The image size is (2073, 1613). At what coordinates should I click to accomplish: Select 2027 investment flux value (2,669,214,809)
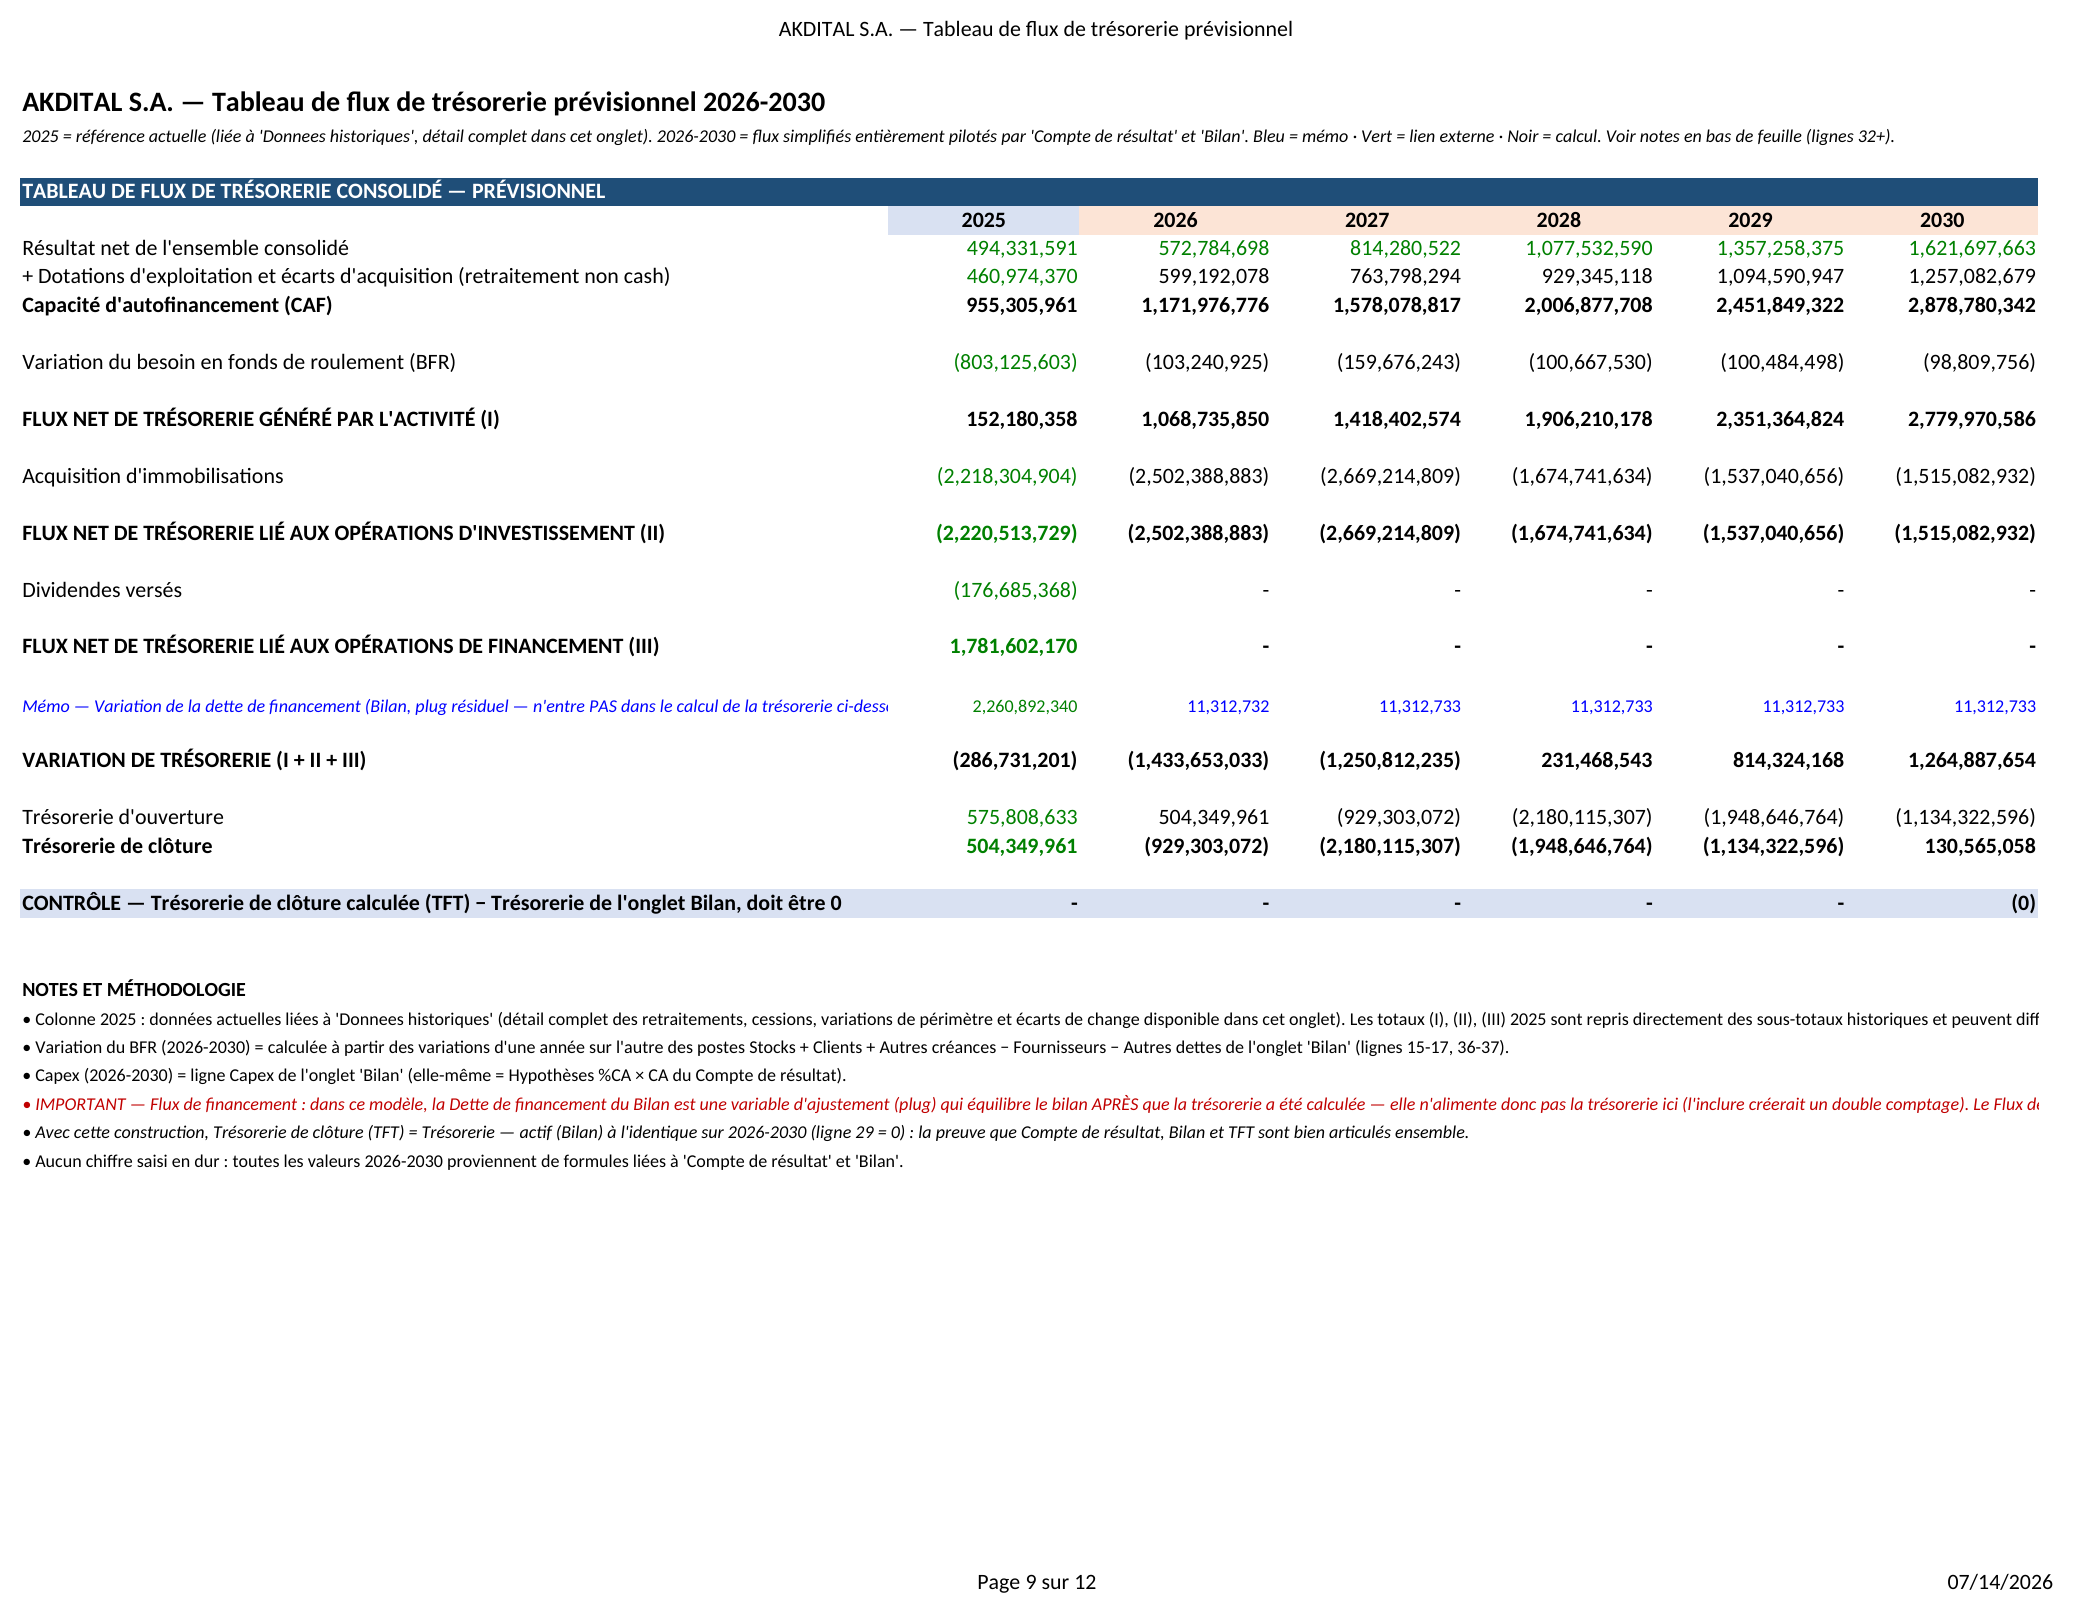(1390, 533)
